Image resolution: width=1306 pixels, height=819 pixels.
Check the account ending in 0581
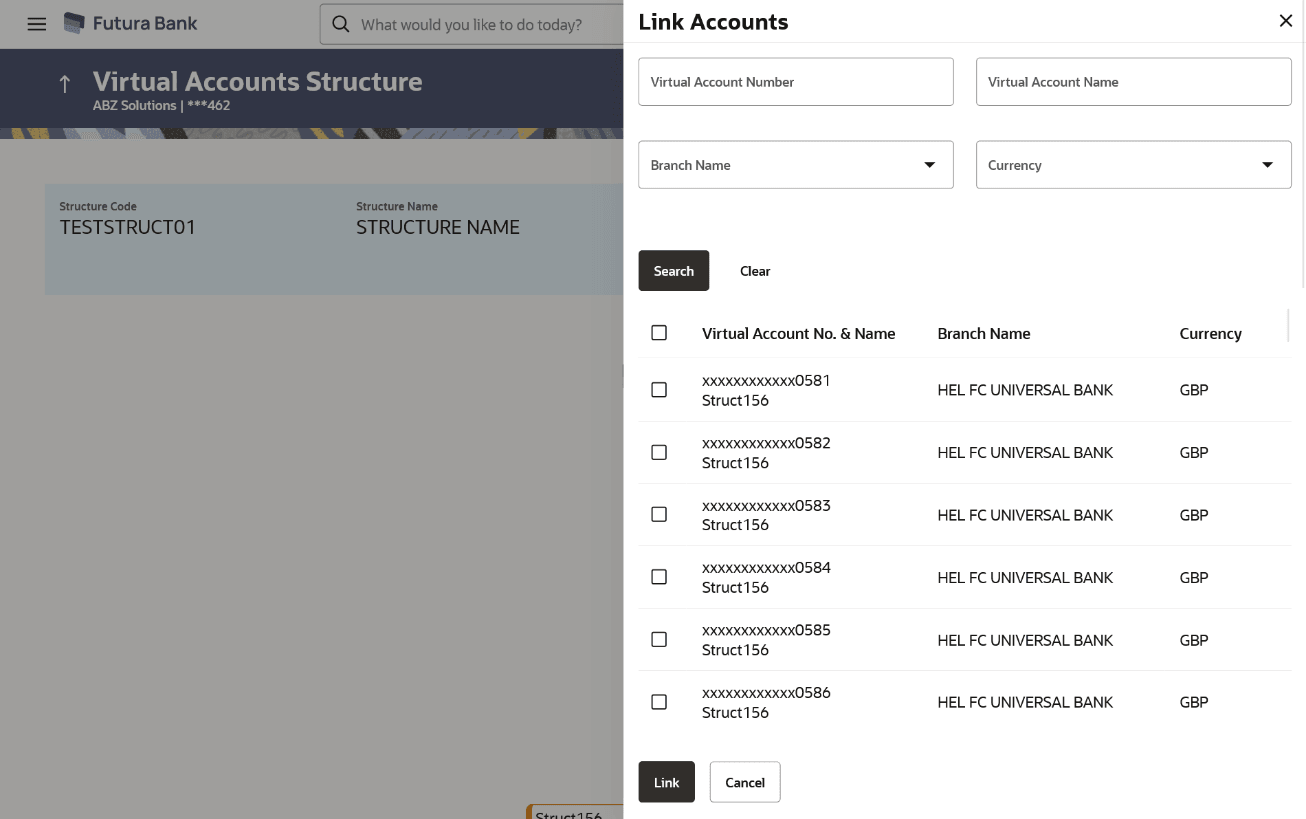659,390
